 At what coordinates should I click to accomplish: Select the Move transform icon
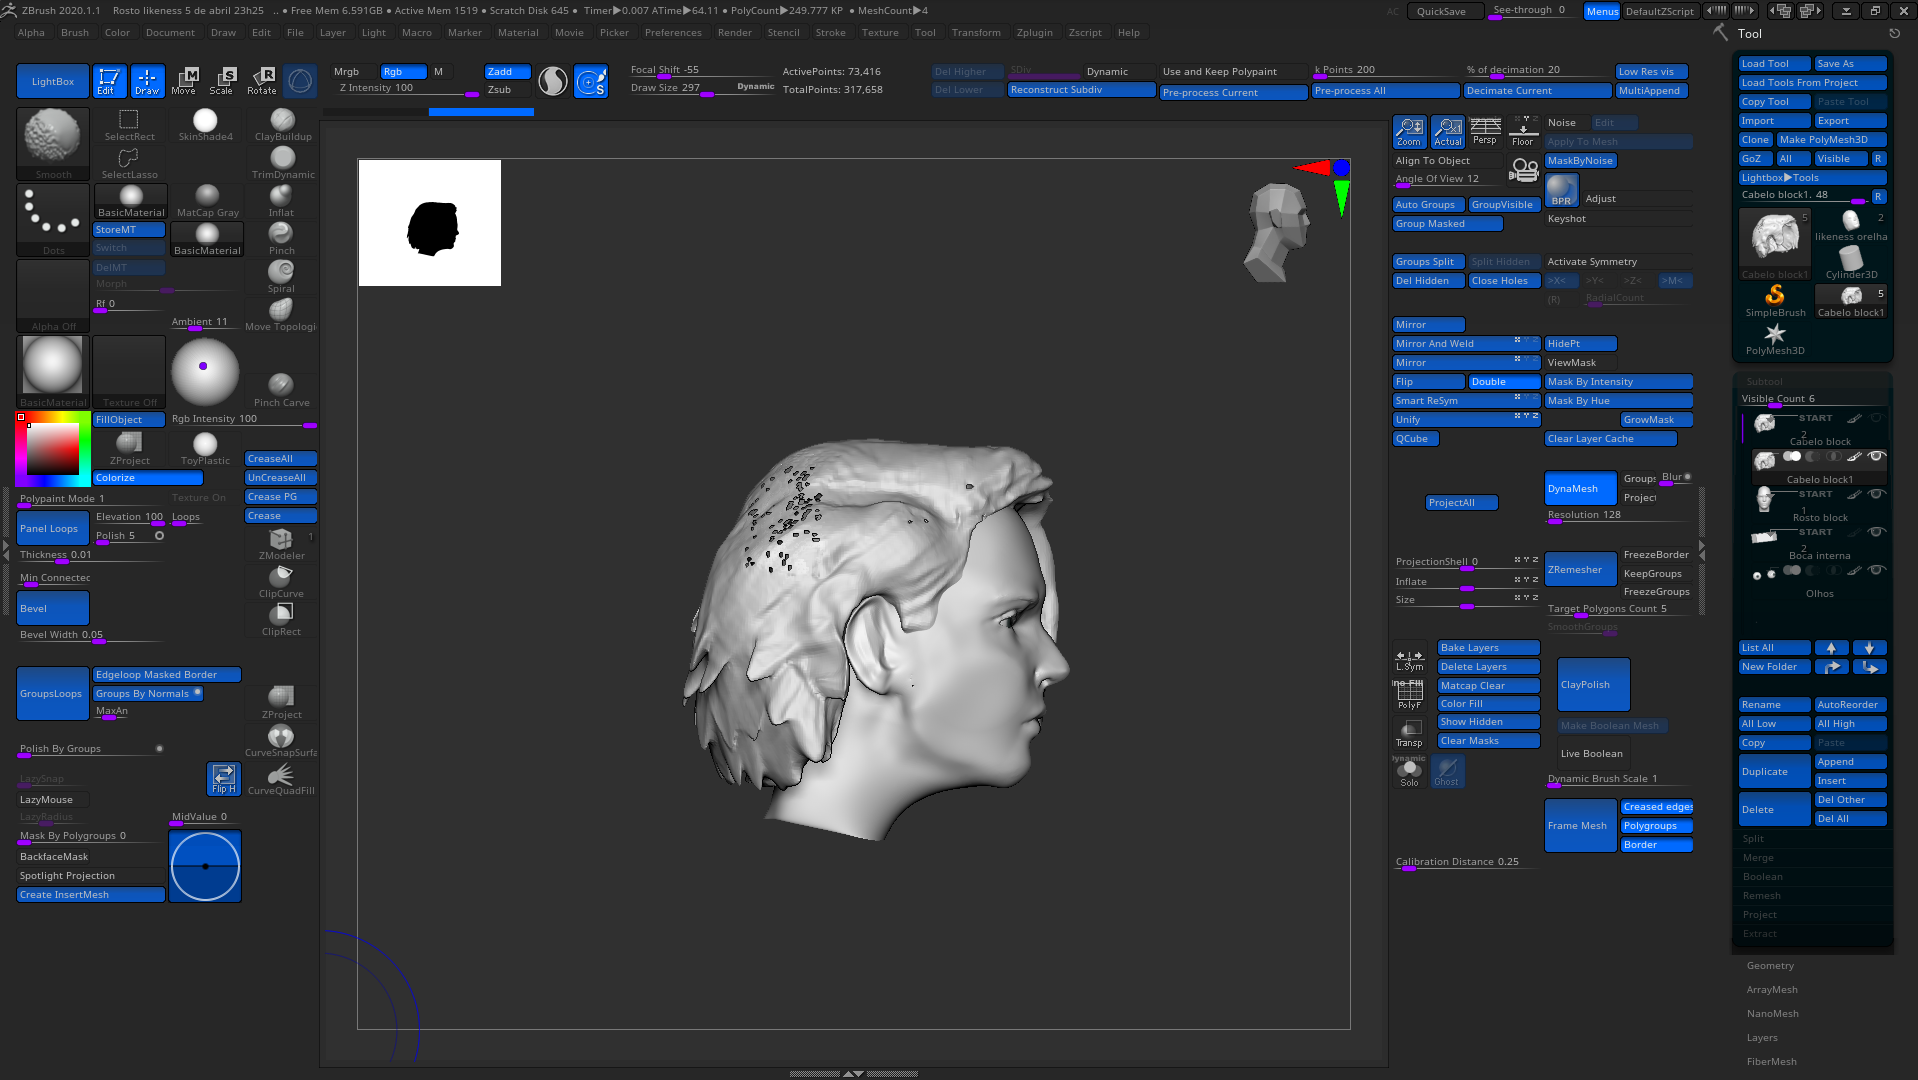184,81
